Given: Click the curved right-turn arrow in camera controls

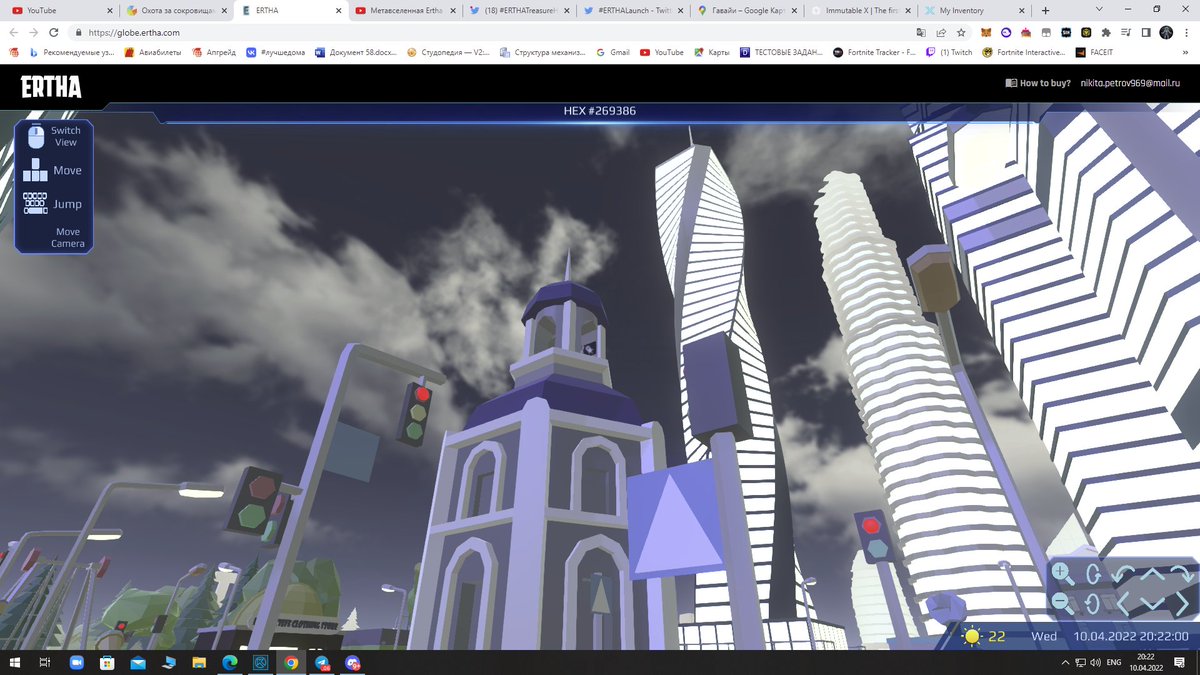Looking at the screenshot, I should point(1182,574).
